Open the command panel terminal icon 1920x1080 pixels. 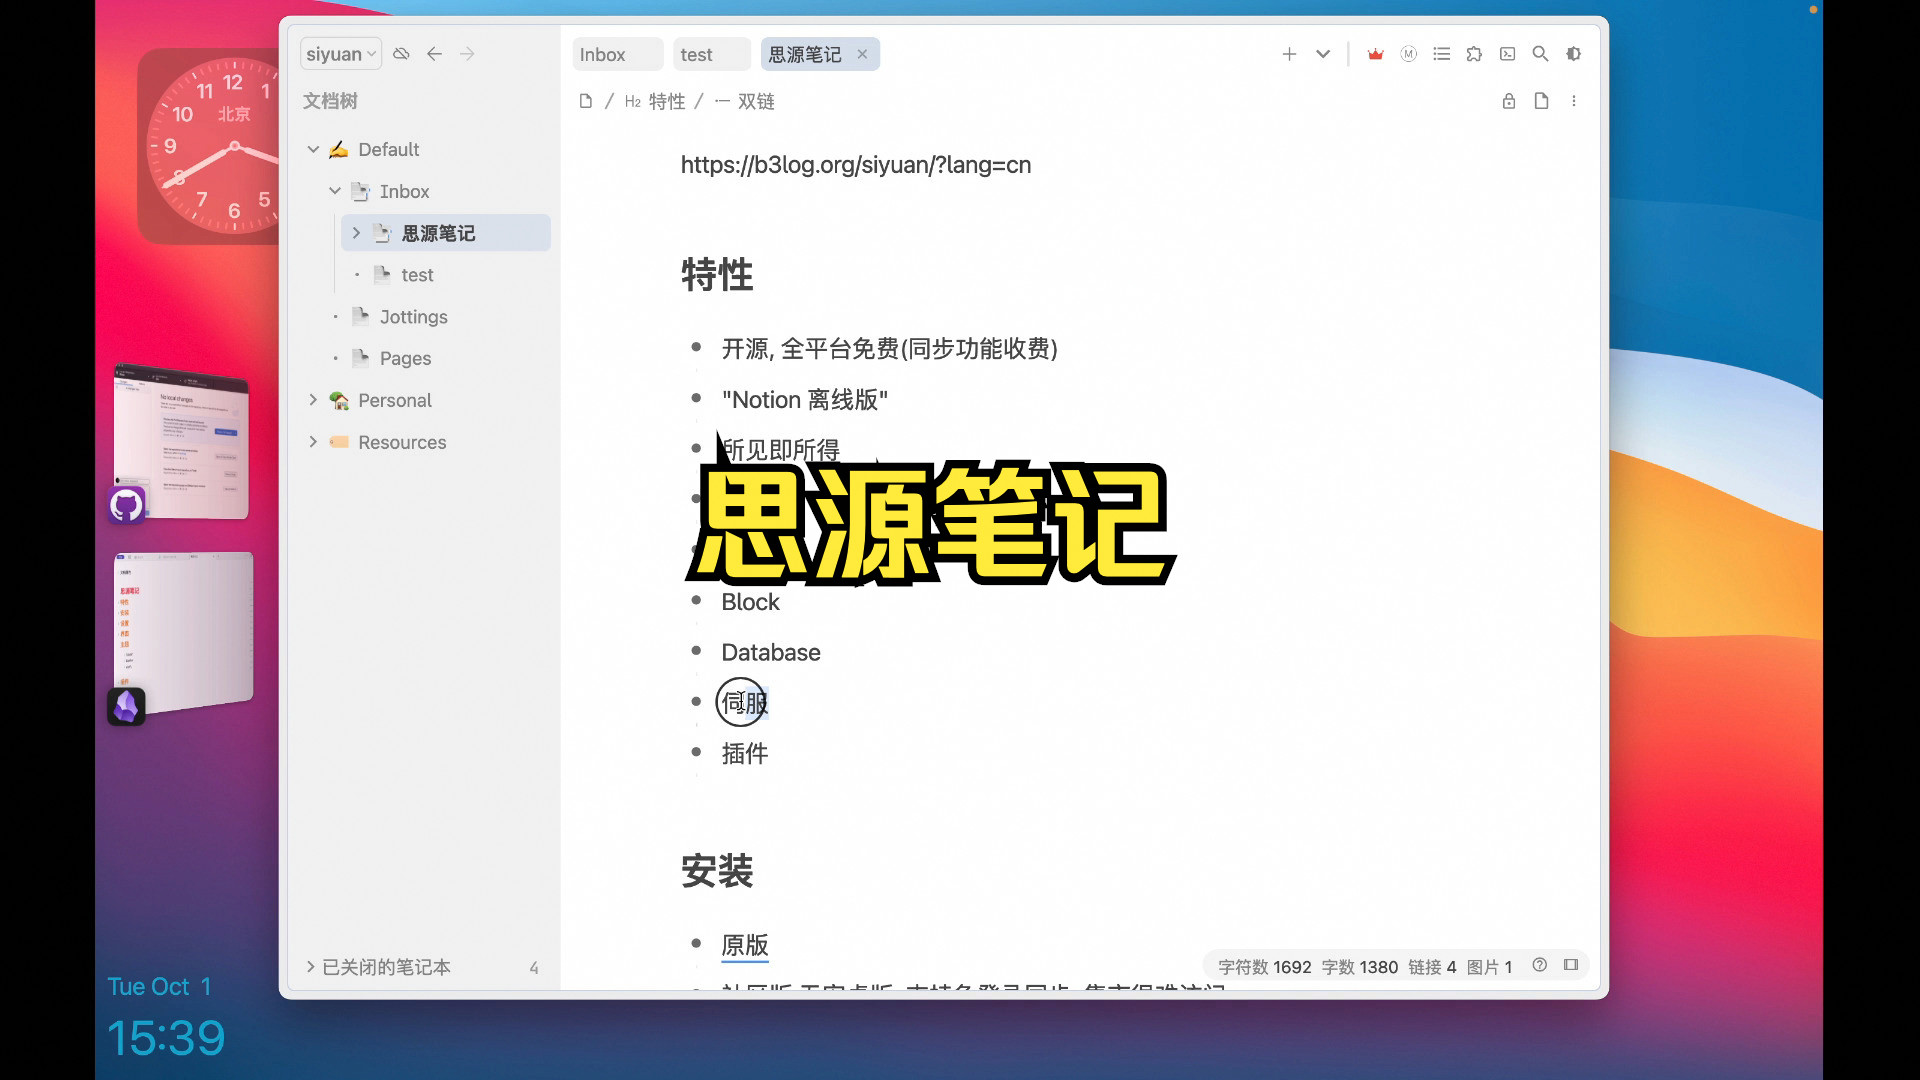(1508, 54)
